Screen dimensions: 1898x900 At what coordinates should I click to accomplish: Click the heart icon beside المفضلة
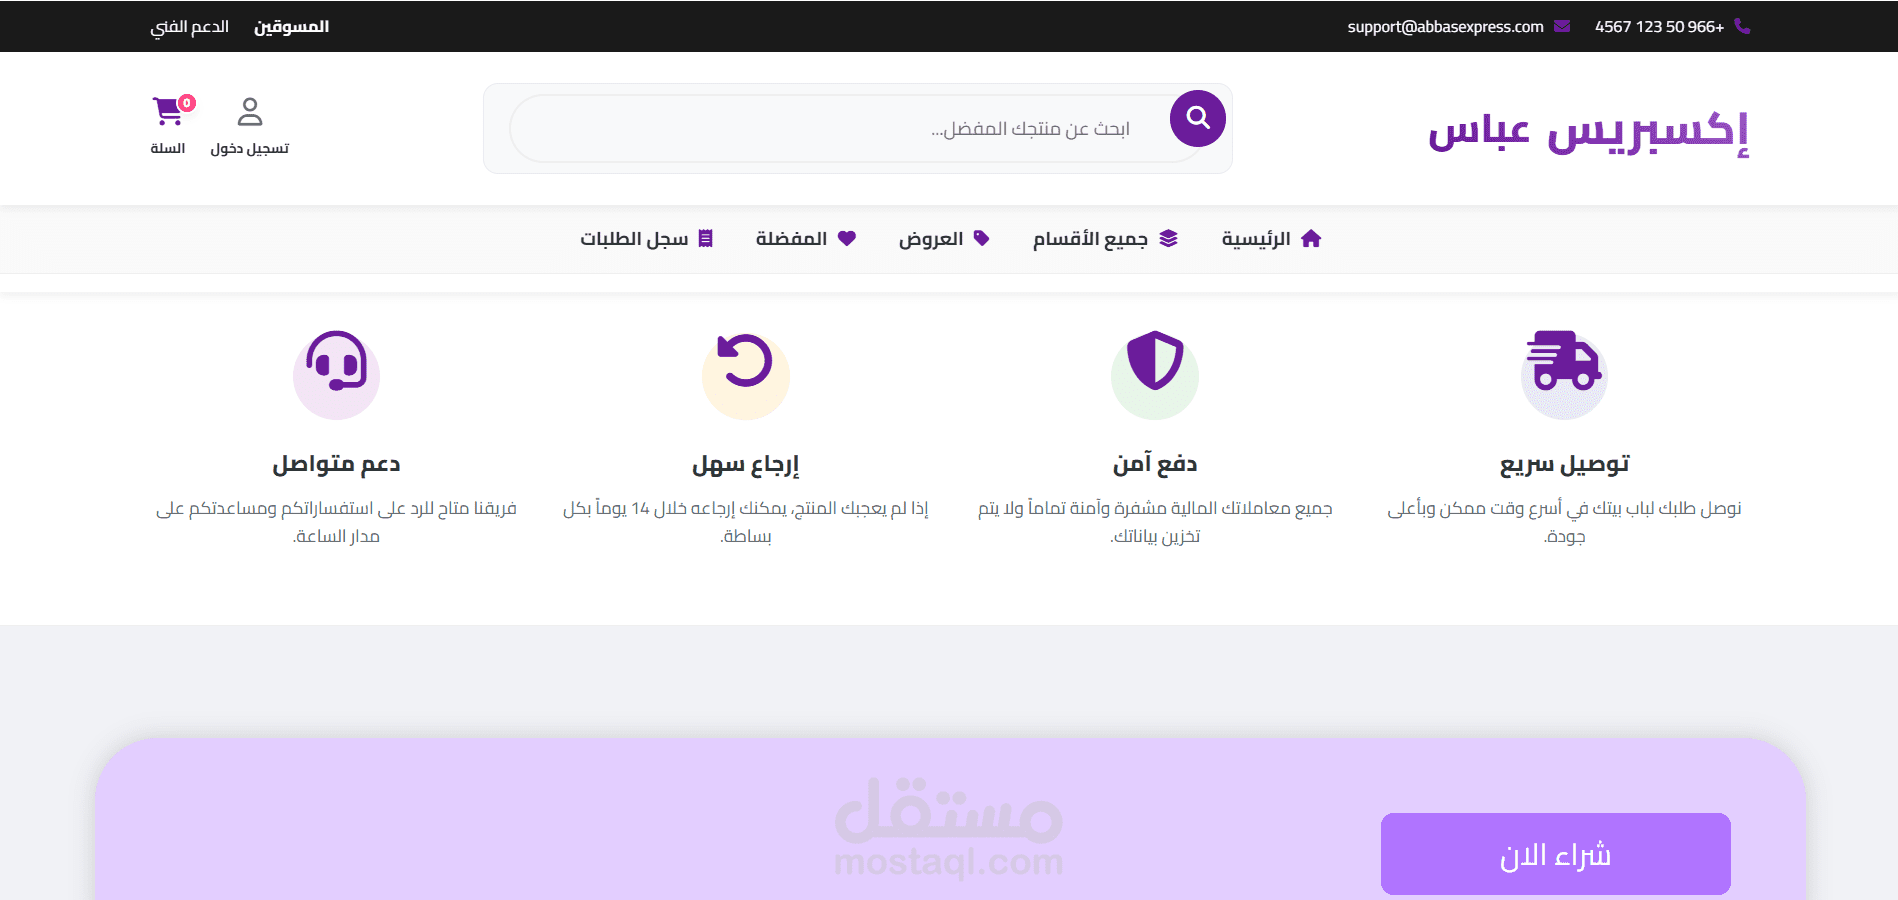[847, 238]
